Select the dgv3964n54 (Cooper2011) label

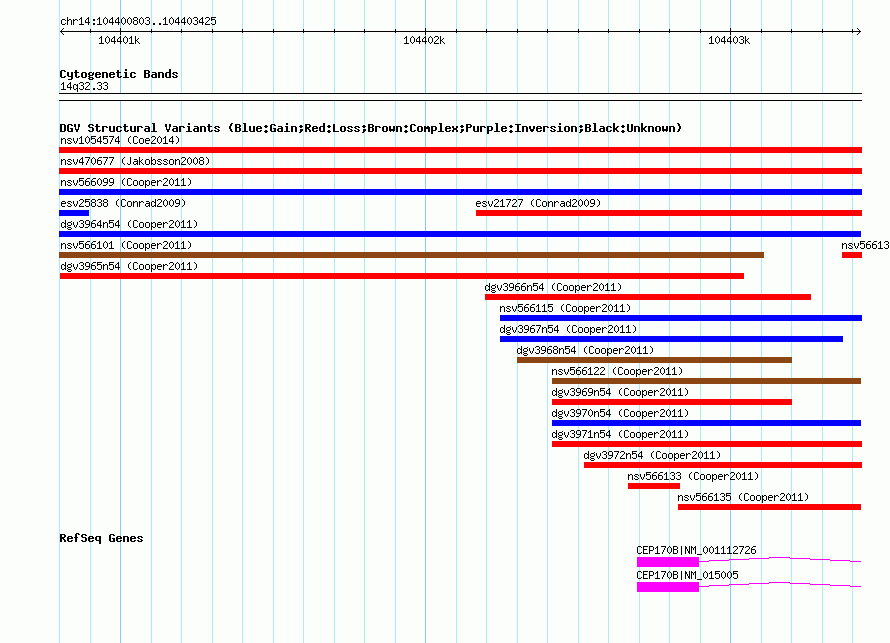129,224
